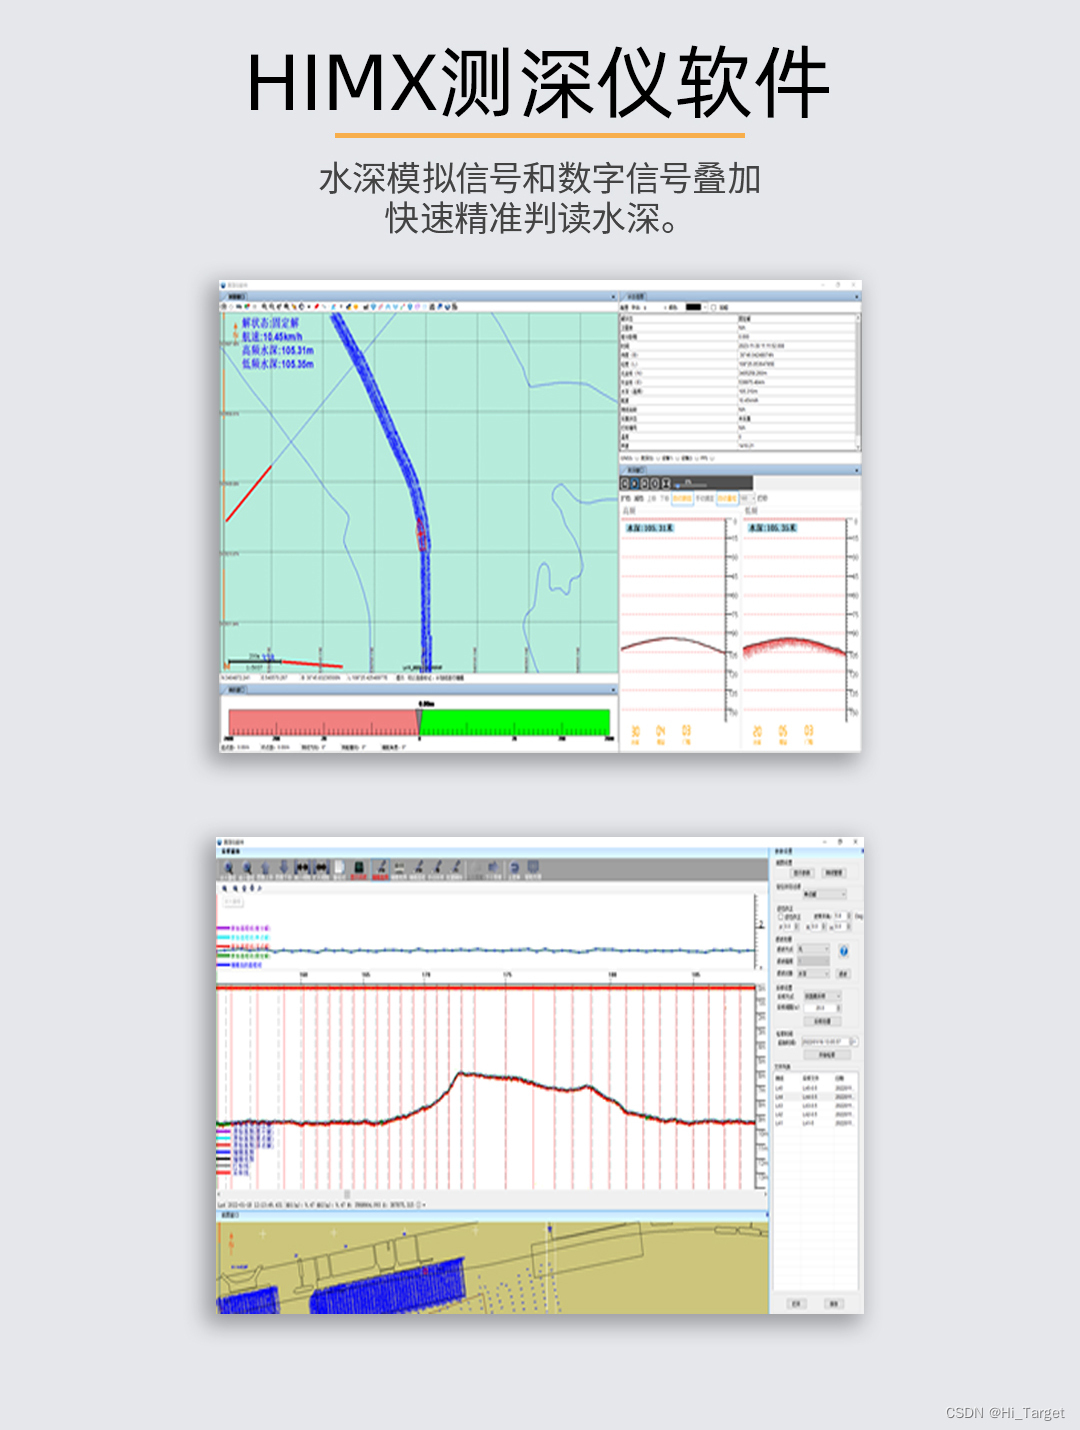Screen dimensions: 1080x1430
Task: Click the dark green device icon in echogram toolbar
Action: [x=358, y=867]
